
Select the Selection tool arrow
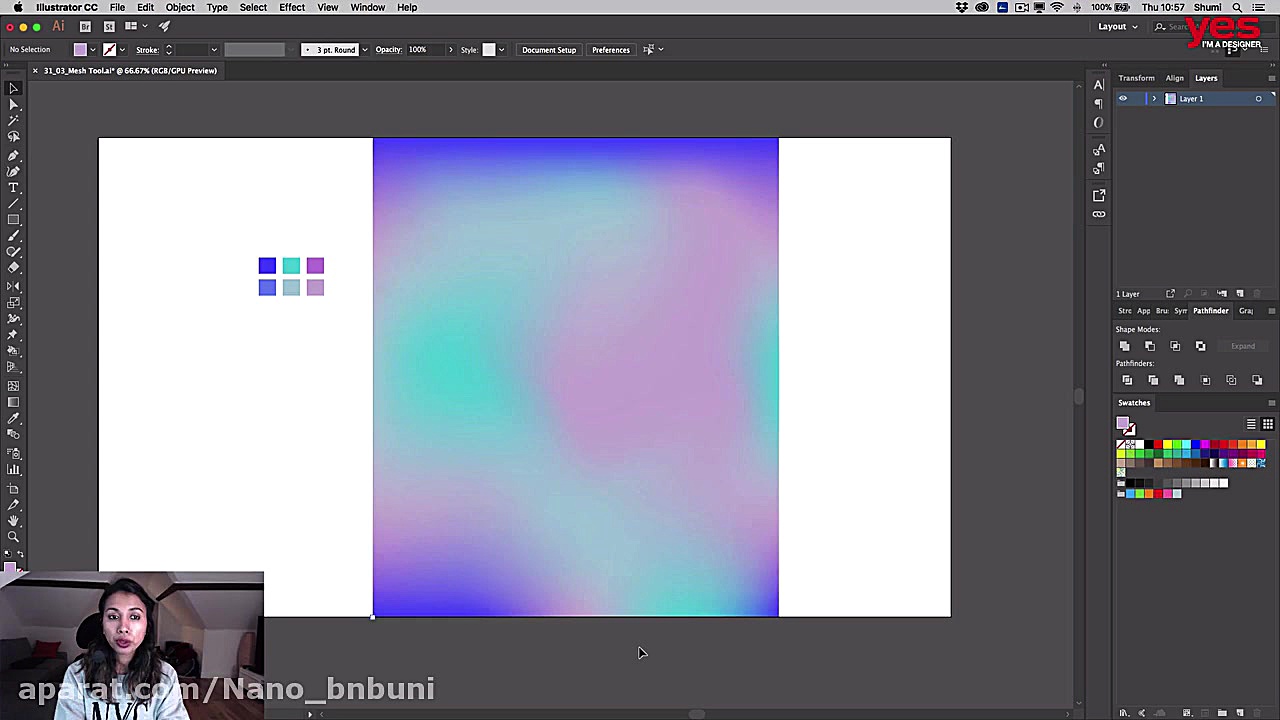coord(14,88)
